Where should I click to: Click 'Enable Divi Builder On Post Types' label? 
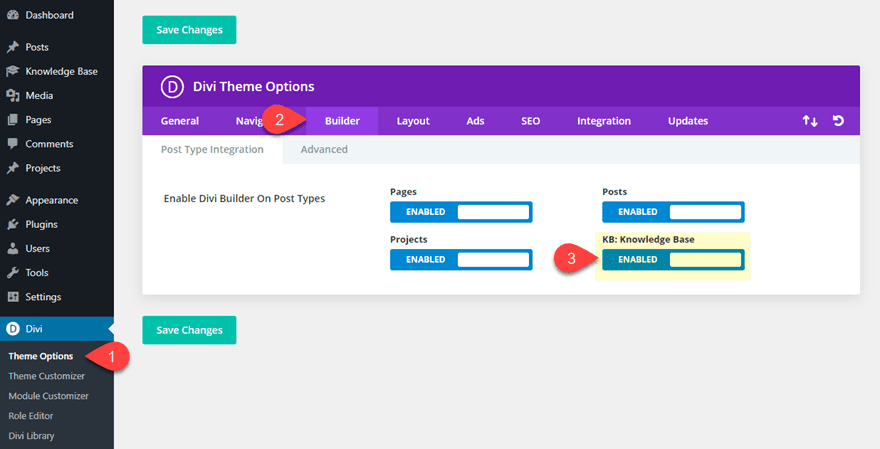point(244,199)
